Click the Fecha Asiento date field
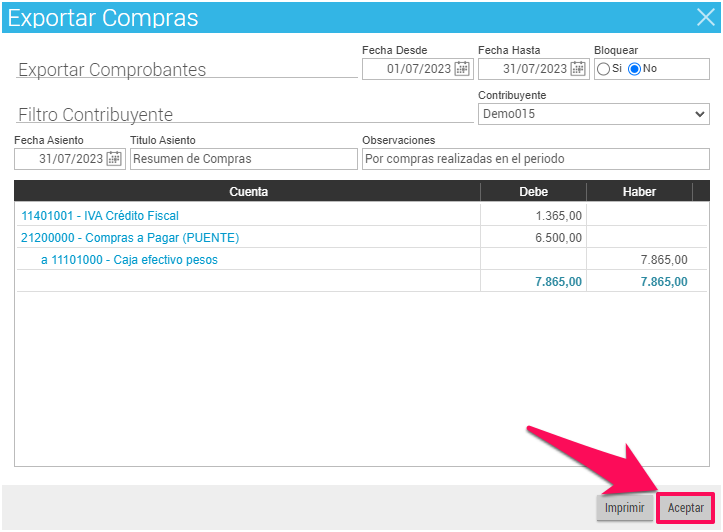The image size is (723, 532). click(x=62, y=159)
